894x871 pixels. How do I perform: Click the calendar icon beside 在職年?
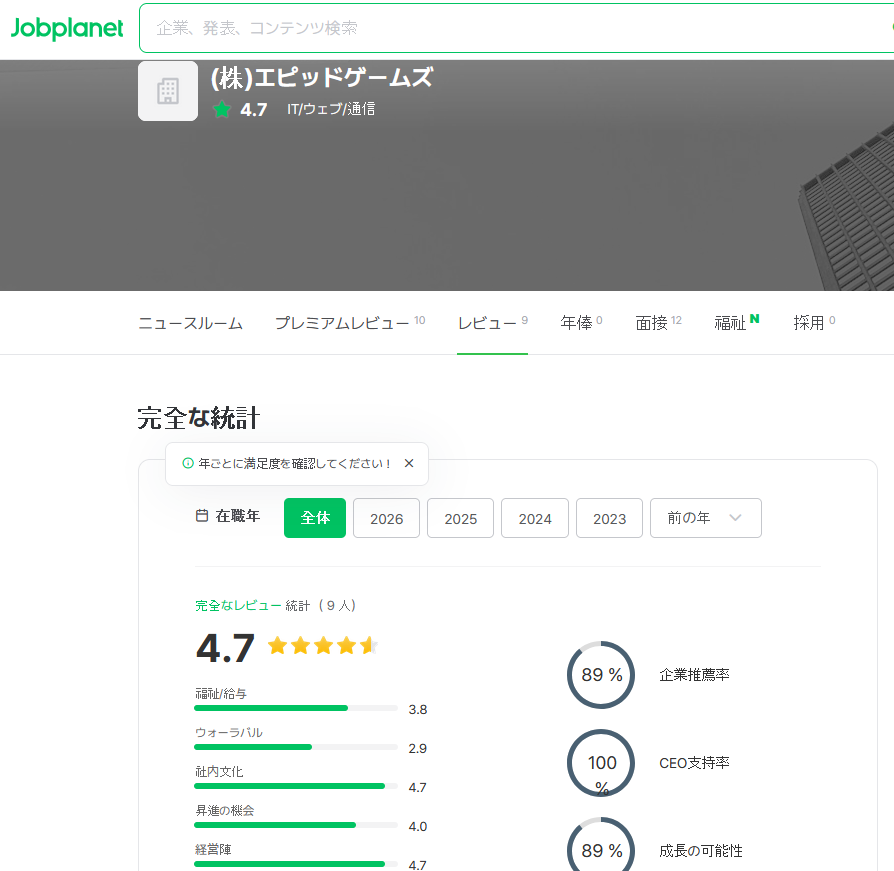coord(202,517)
